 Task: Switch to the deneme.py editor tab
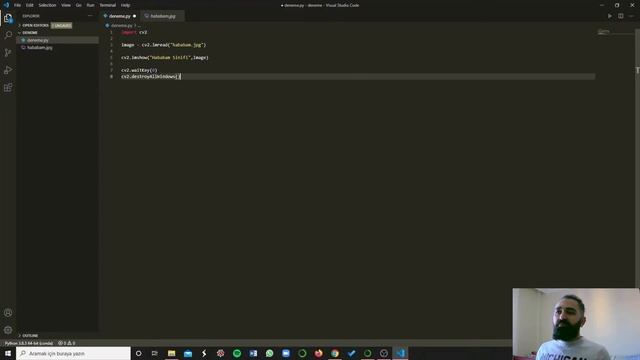click(x=120, y=16)
